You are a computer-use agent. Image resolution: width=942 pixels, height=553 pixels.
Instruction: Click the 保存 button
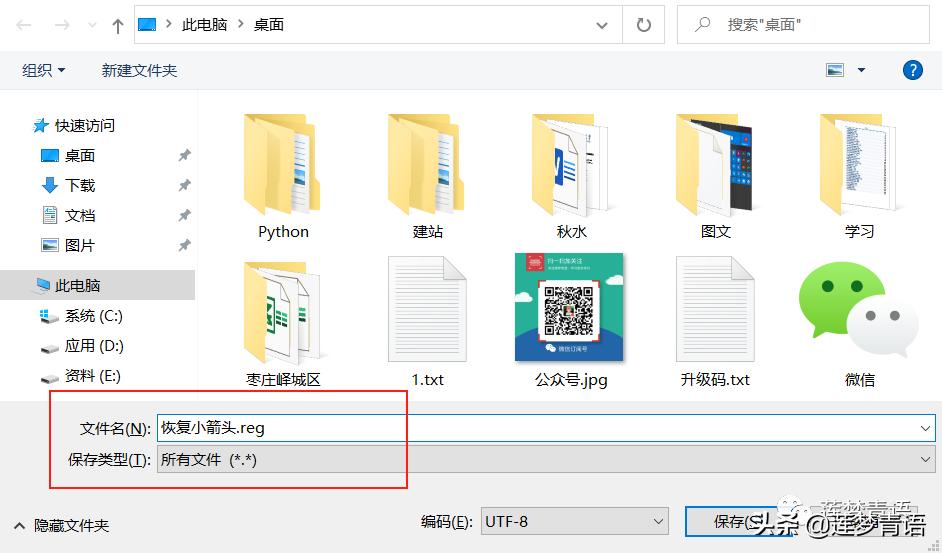(739, 521)
